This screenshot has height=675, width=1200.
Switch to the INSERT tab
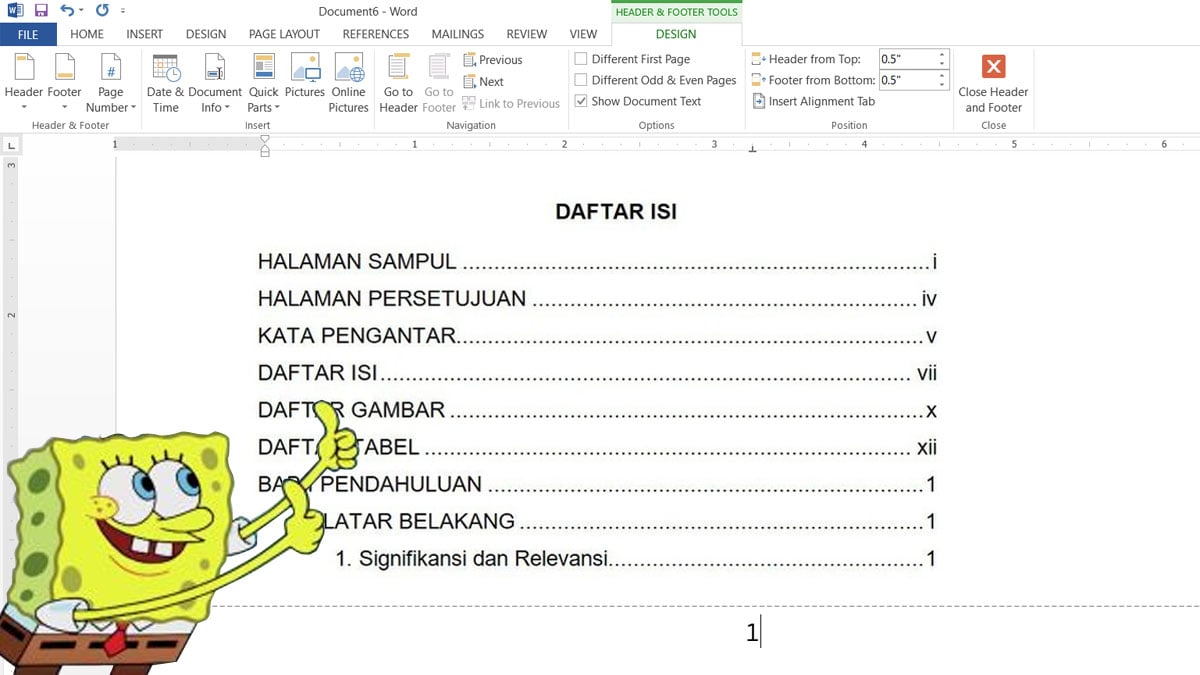coord(145,34)
